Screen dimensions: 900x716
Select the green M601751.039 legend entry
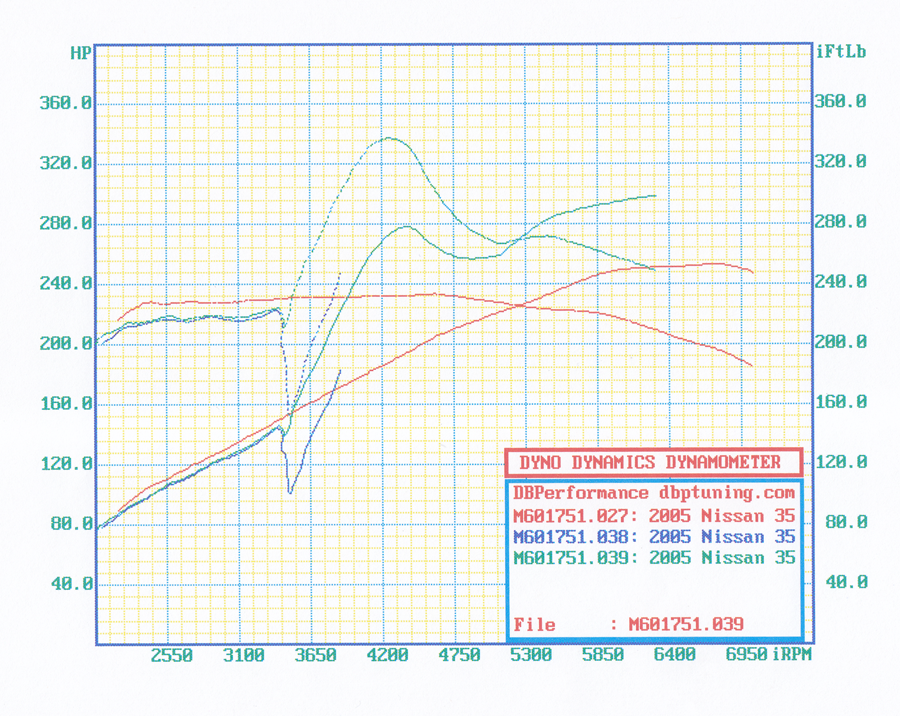[x=654, y=558]
